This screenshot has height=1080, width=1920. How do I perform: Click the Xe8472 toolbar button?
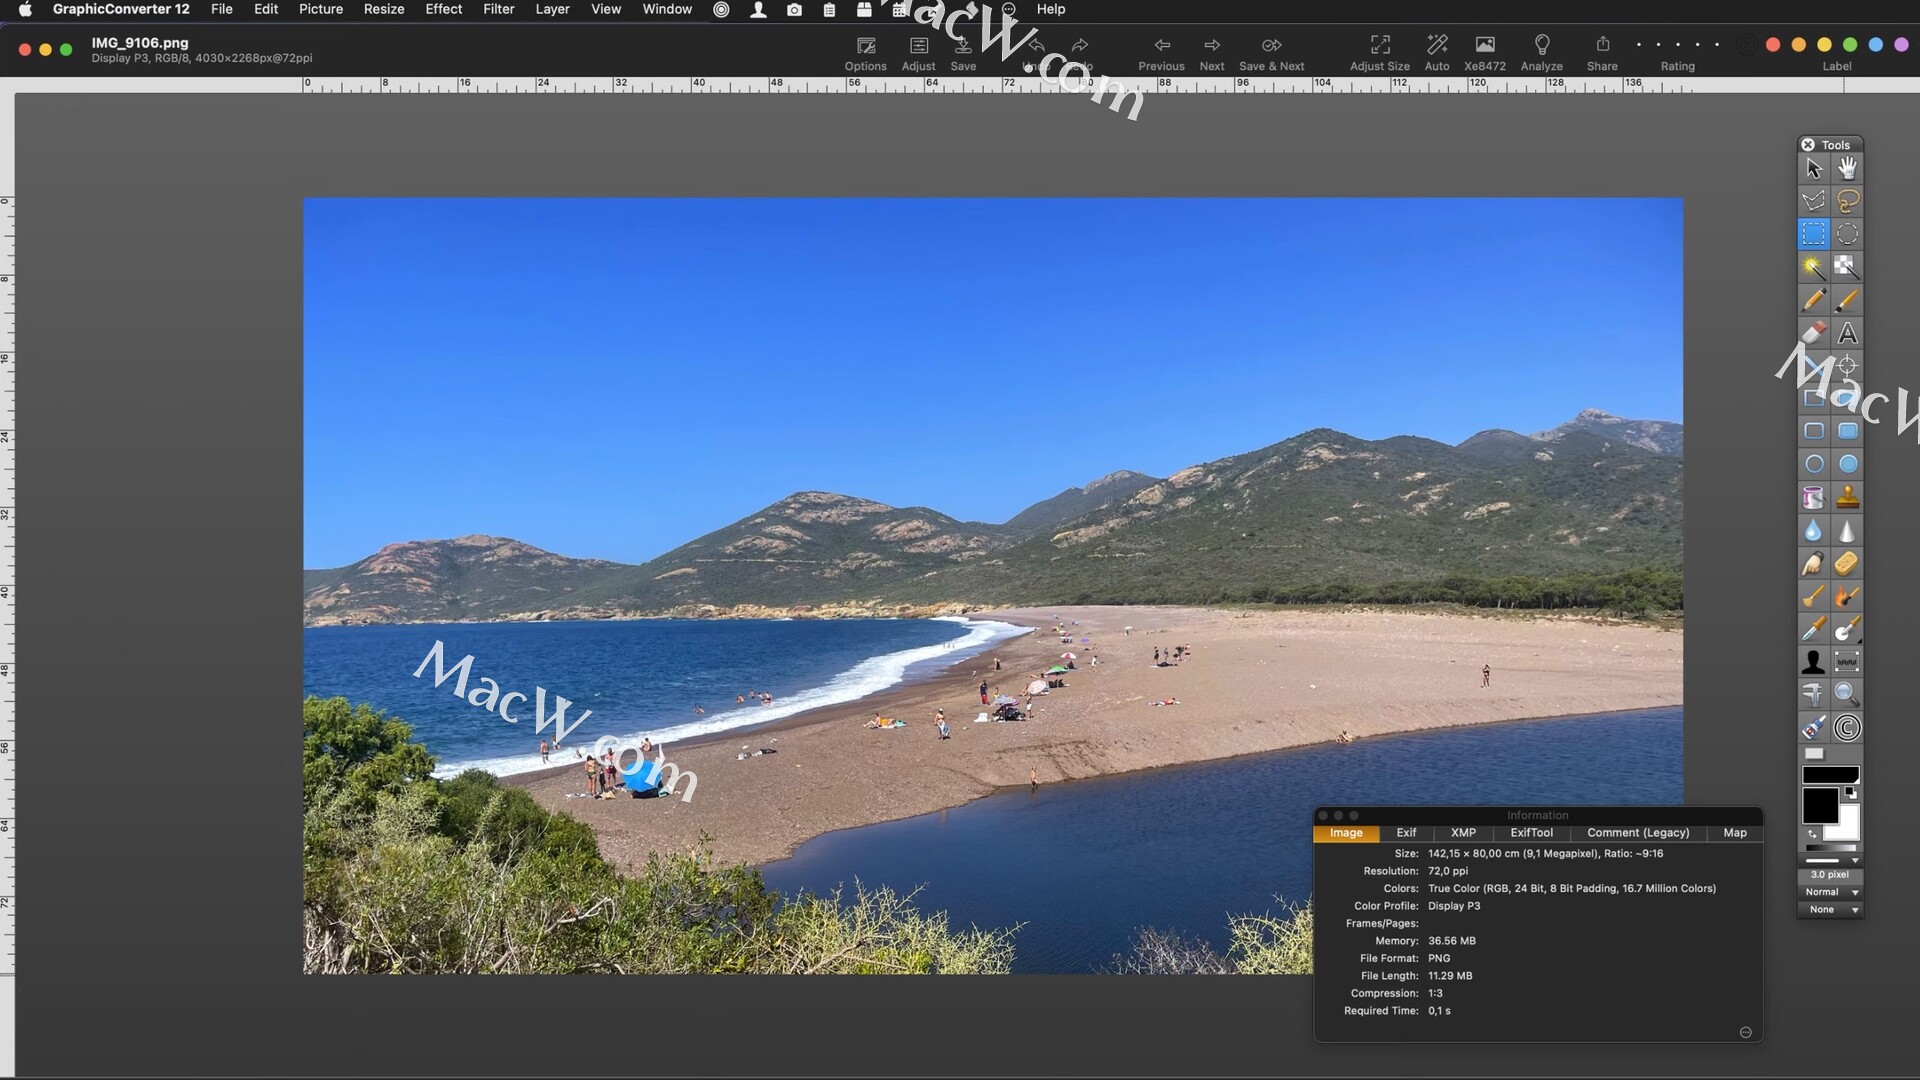coord(1485,53)
